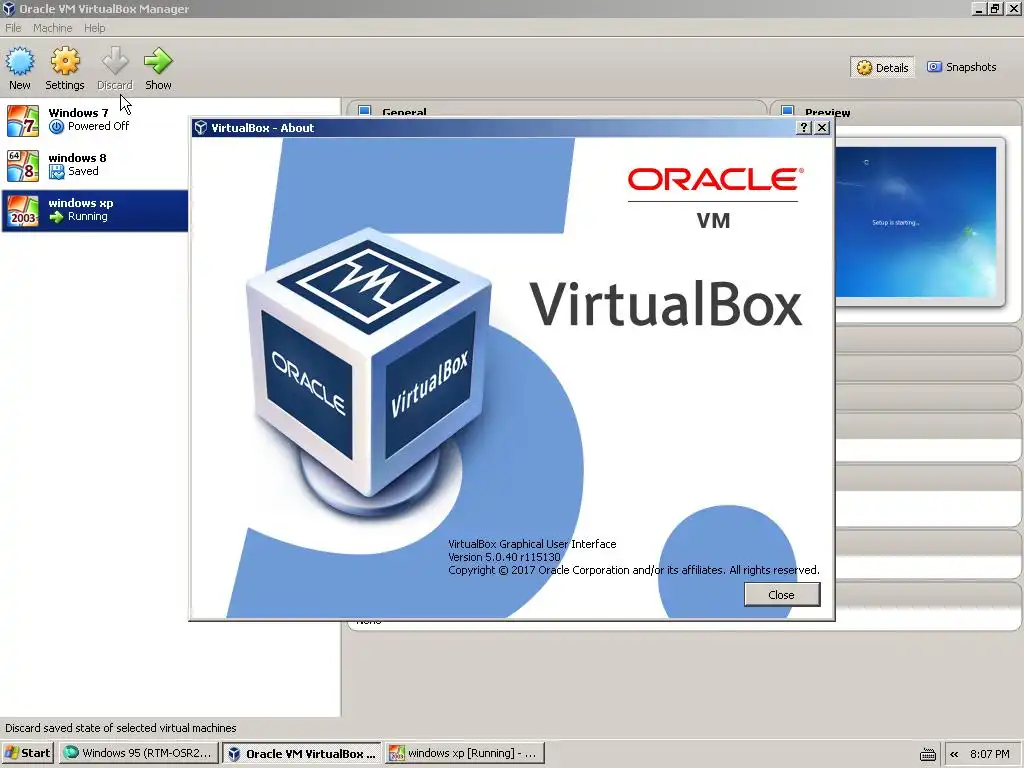The image size is (1024, 768).
Task: Click the New virtual machine icon
Action: (x=20, y=61)
